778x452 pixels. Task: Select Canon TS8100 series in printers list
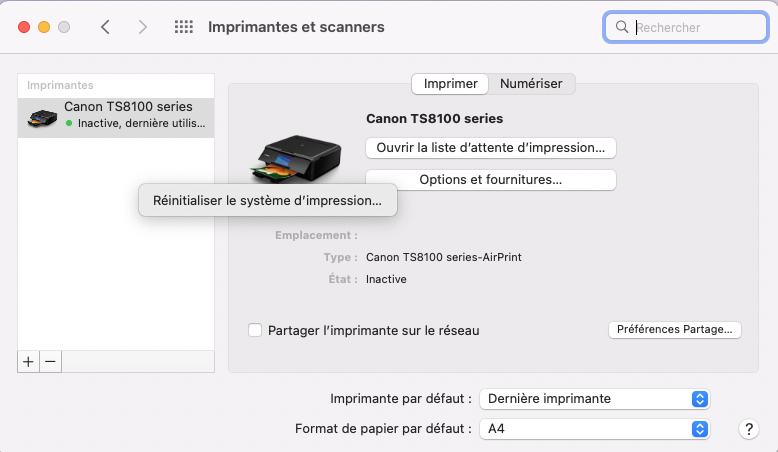(x=116, y=115)
